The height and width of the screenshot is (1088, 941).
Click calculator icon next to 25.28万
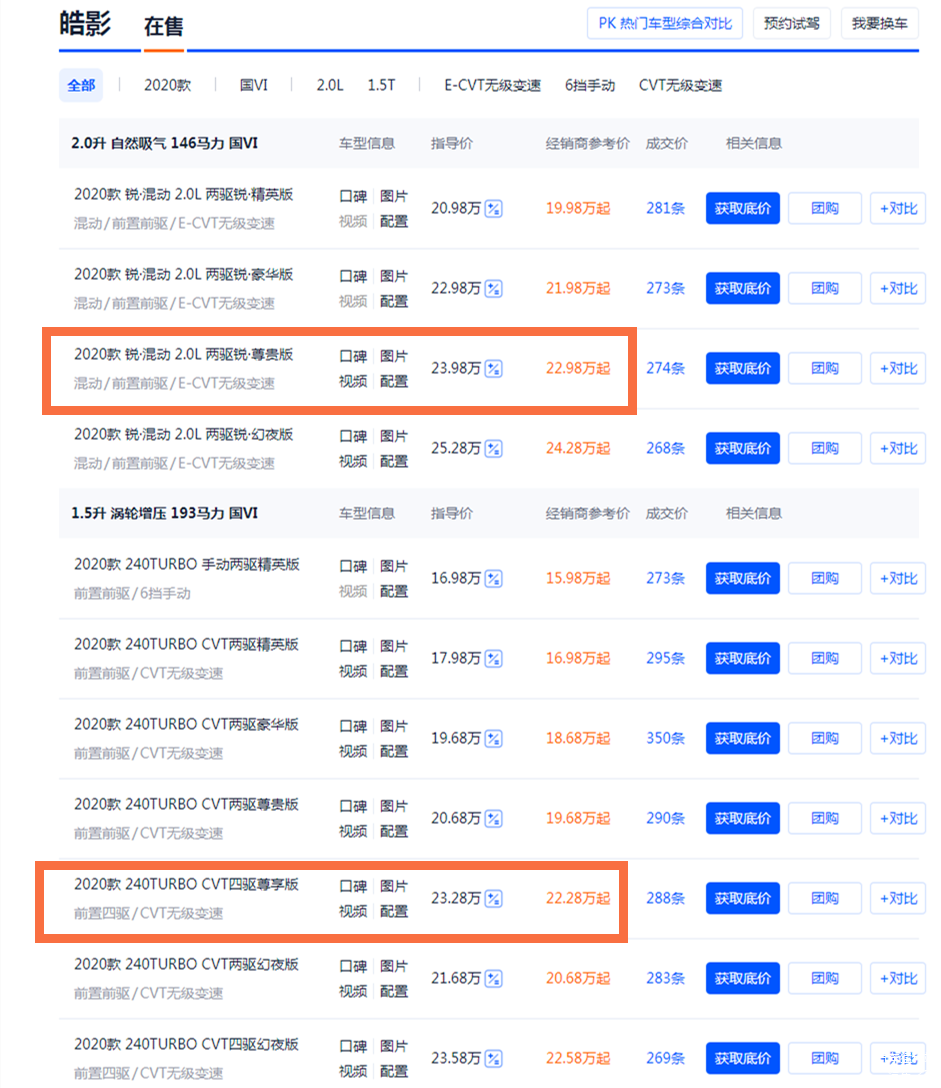click(x=493, y=449)
